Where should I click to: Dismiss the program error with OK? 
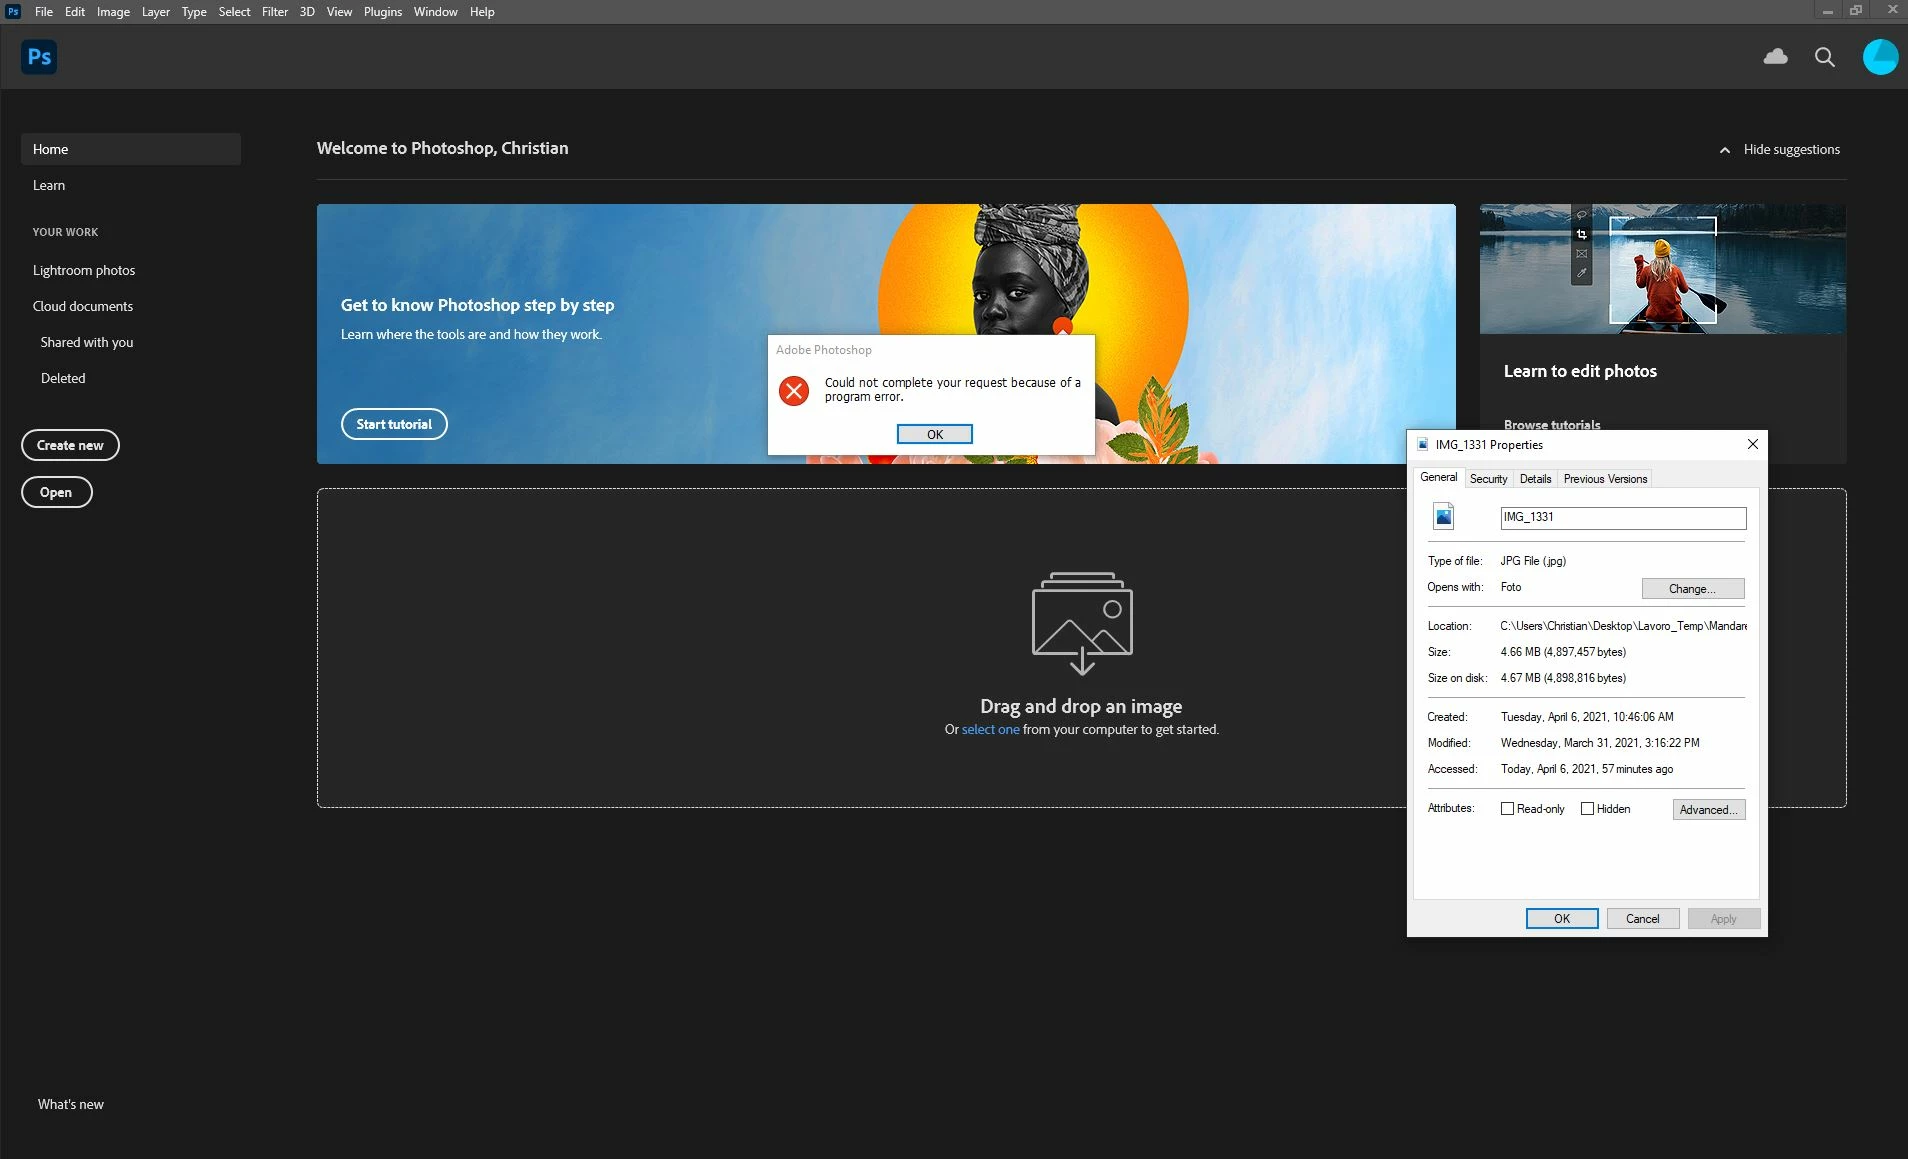(x=934, y=434)
